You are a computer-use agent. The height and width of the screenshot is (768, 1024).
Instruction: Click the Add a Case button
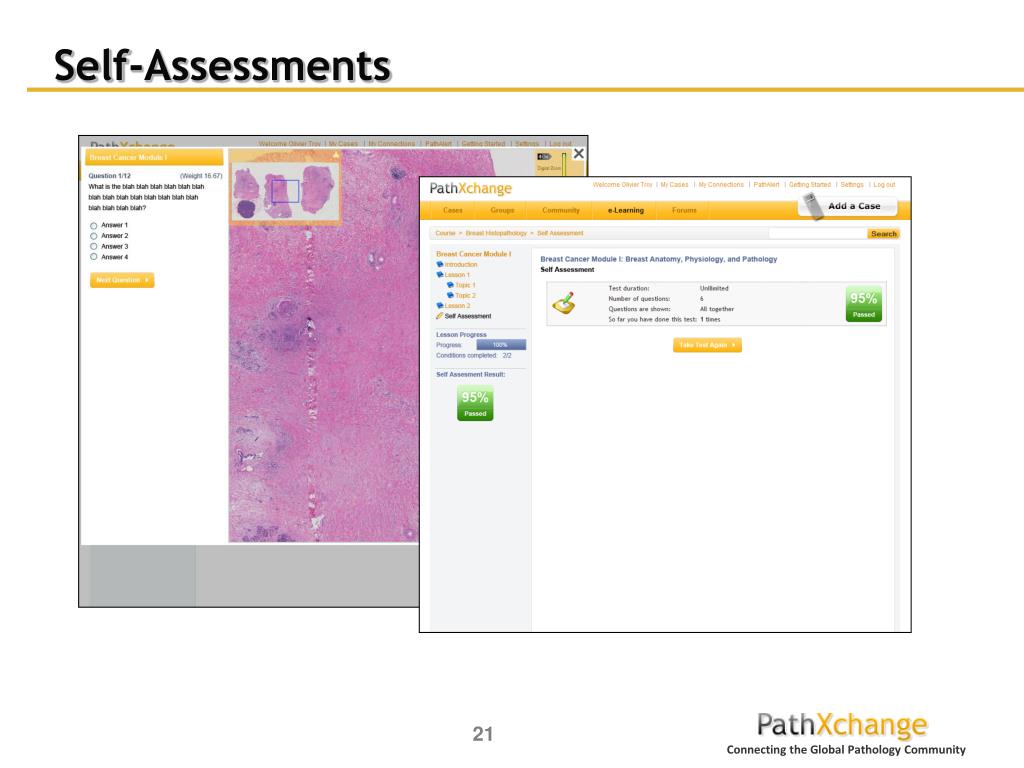[848, 206]
